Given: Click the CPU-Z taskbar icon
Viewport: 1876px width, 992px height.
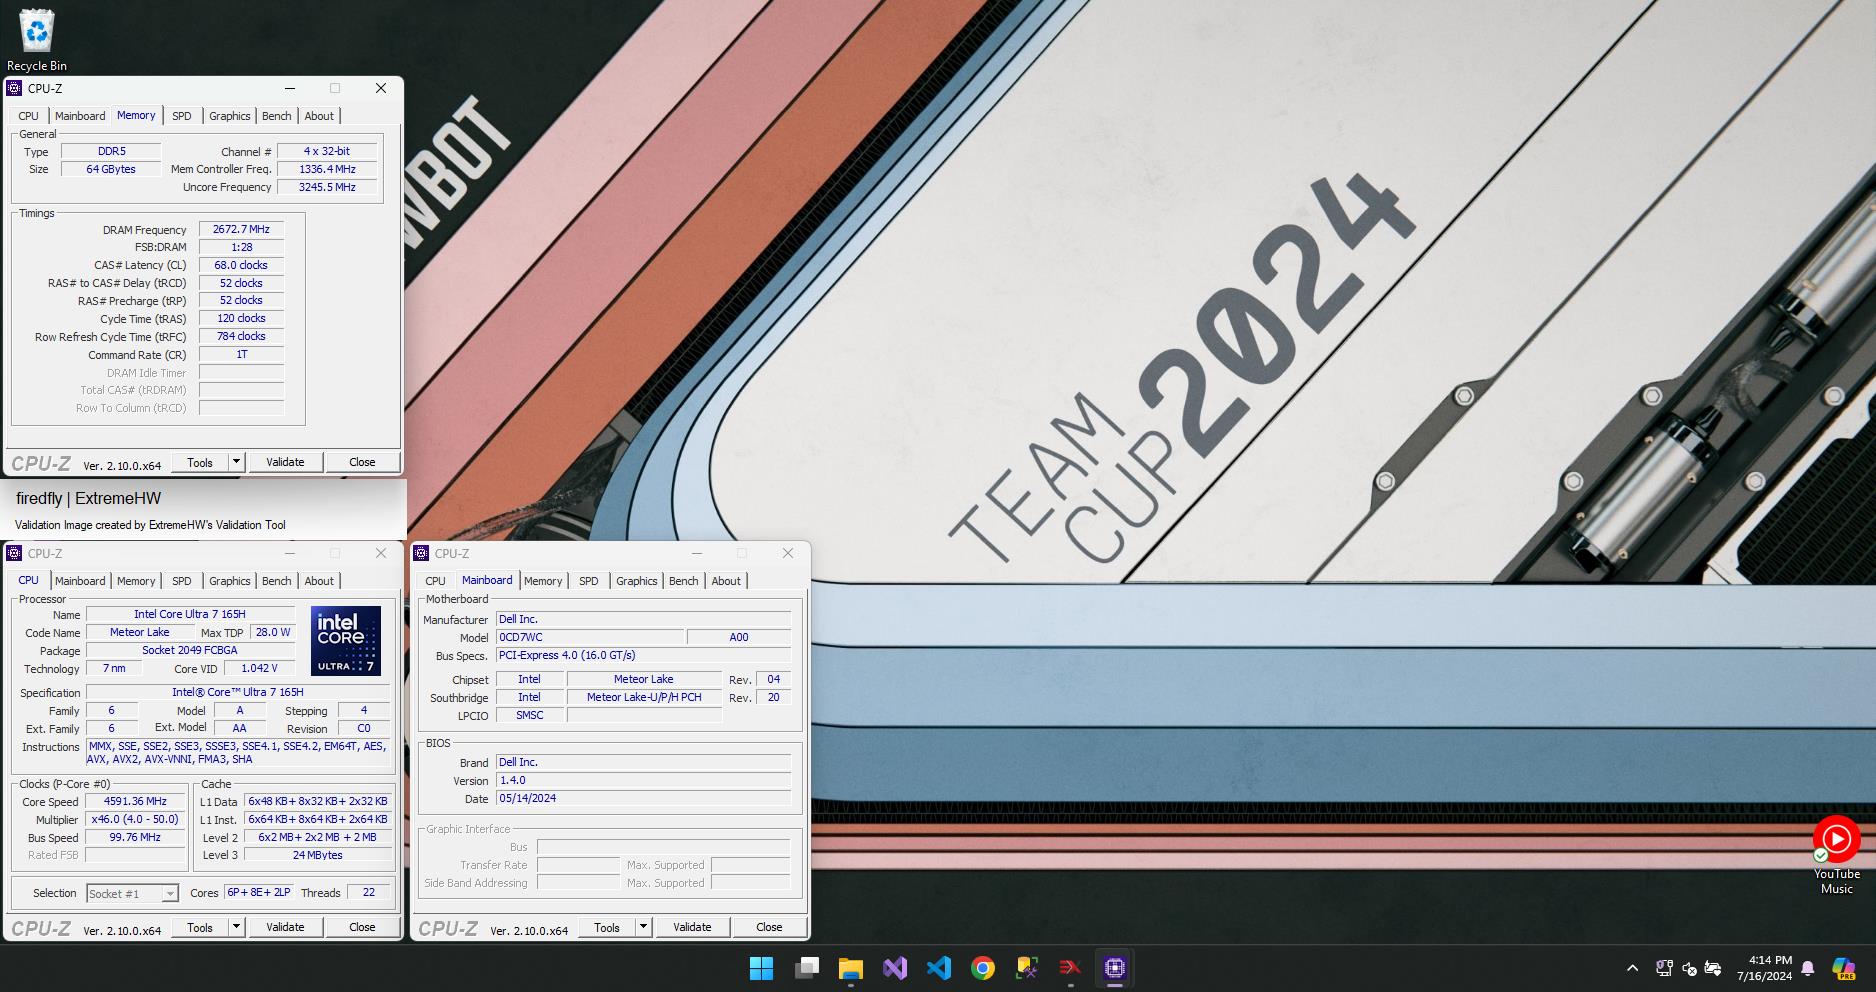Looking at the screenshot, I should point(1115,968).
